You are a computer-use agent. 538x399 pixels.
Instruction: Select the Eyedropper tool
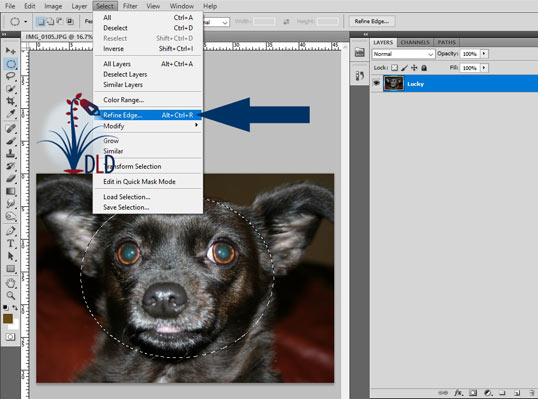[x=11, y=113]
